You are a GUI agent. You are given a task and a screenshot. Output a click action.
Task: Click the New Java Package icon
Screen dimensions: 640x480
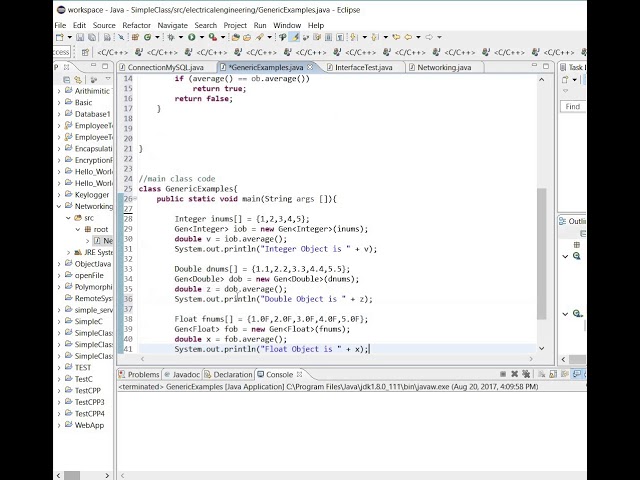click(x=135, y=37)
